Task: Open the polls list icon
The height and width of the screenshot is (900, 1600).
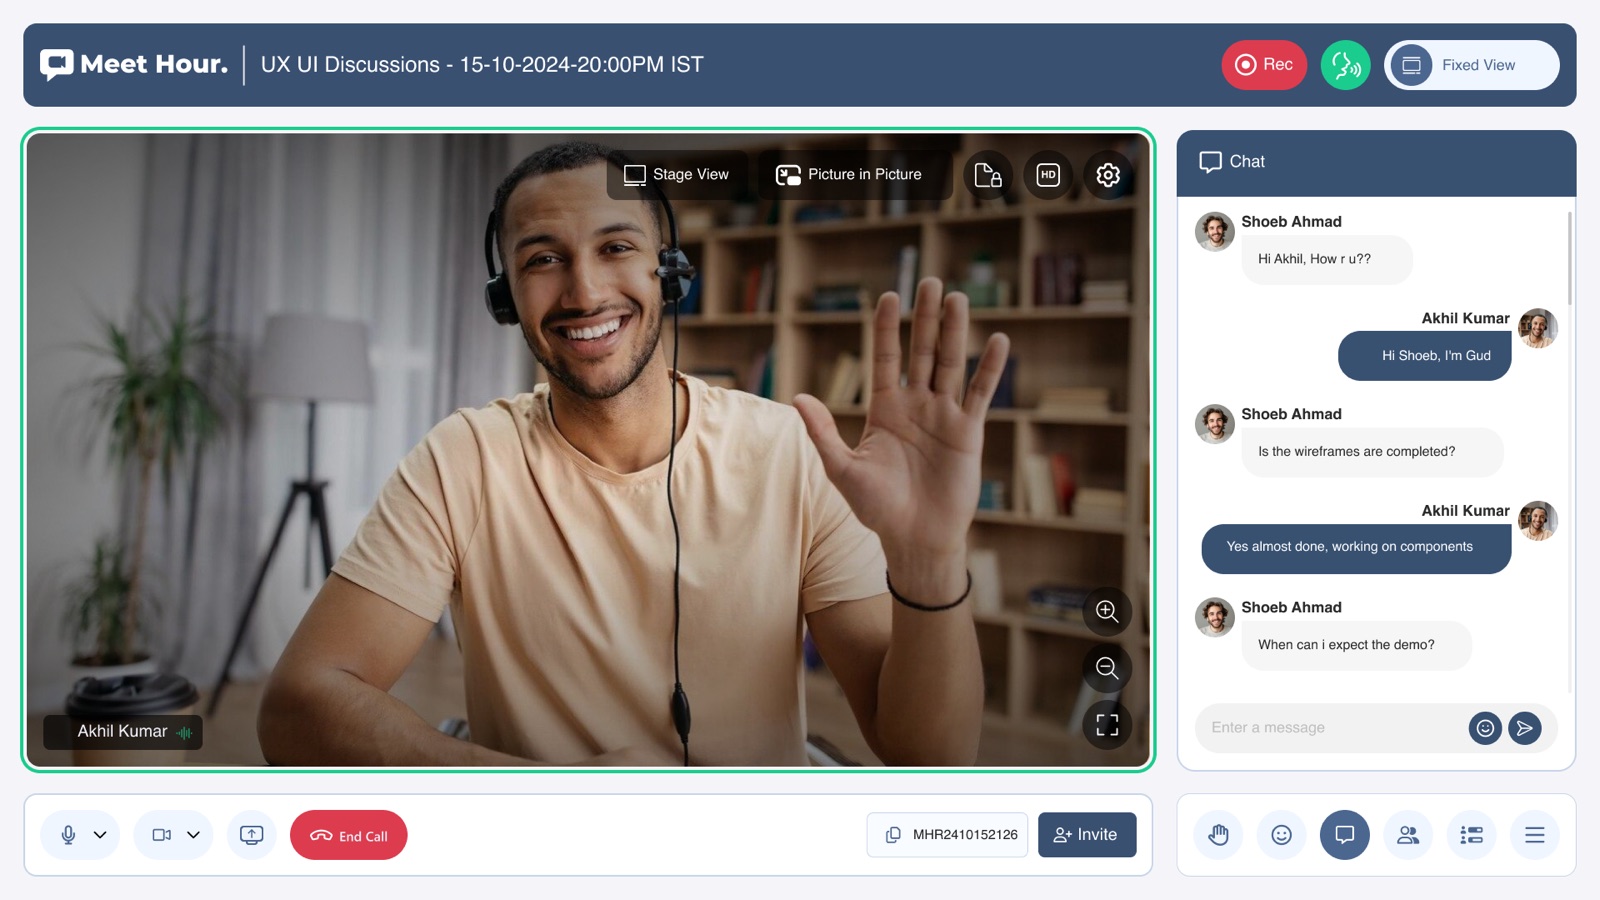Action: click(1471, 835)
